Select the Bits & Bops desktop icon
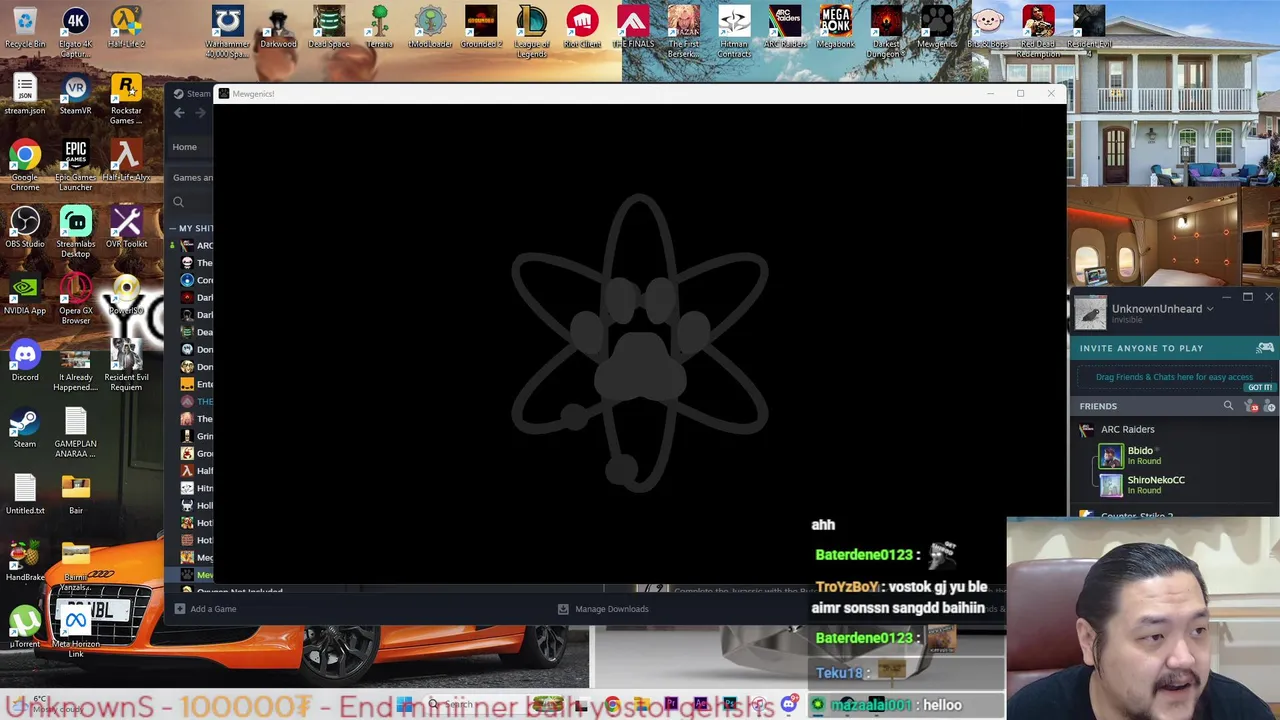 987,28
